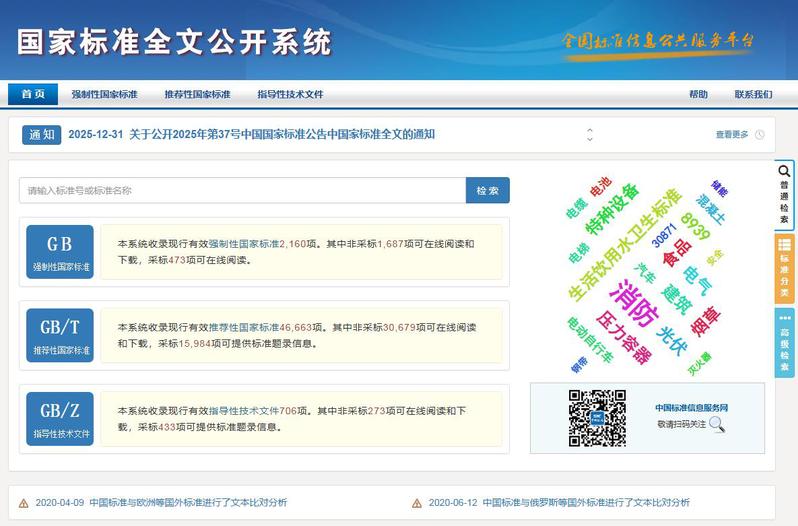798x526 pixels.
Task: Switch to the 首页 tab
Action: 33,94
